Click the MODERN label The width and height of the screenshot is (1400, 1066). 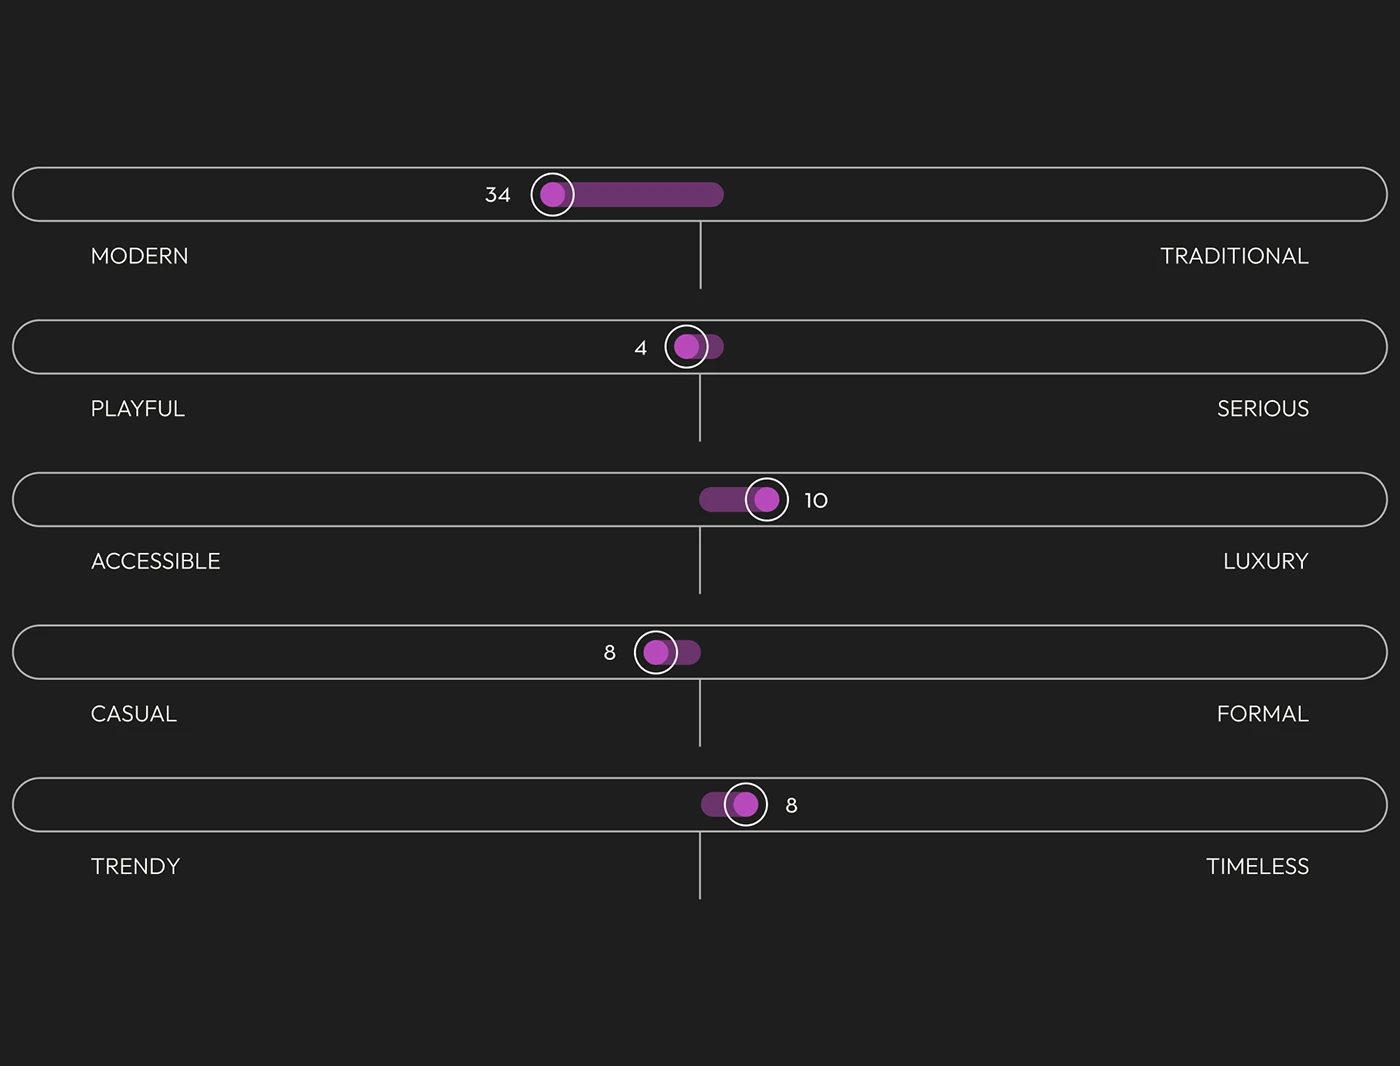pos(139,256)
